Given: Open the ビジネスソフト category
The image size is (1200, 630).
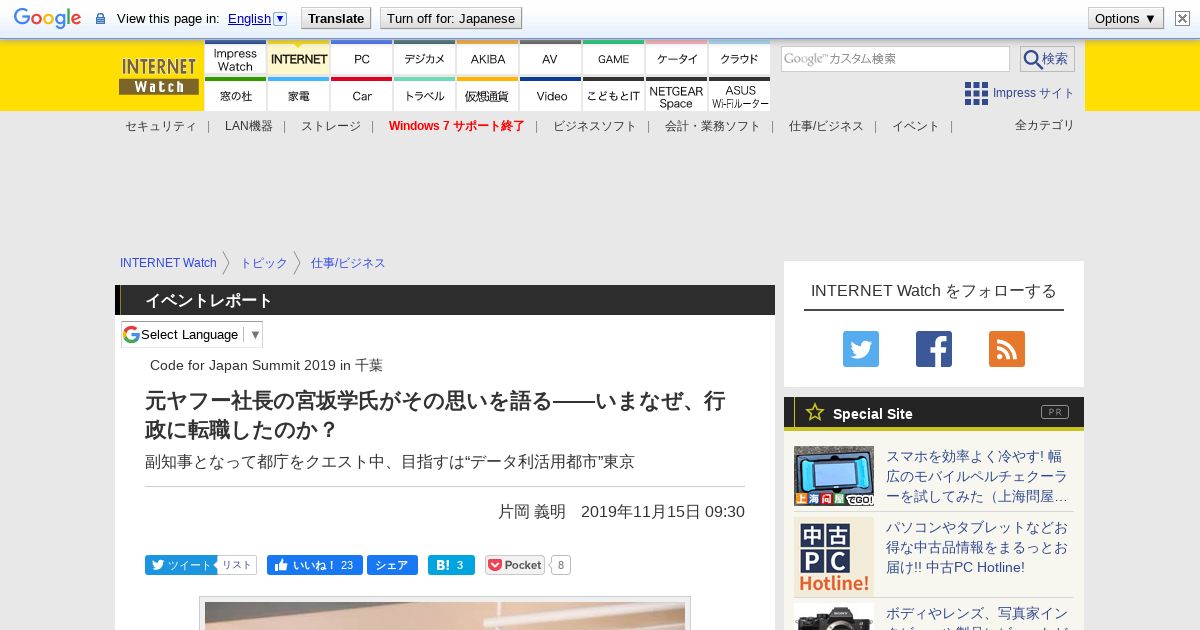Looking at the screenshot, I should coord(594,126).
